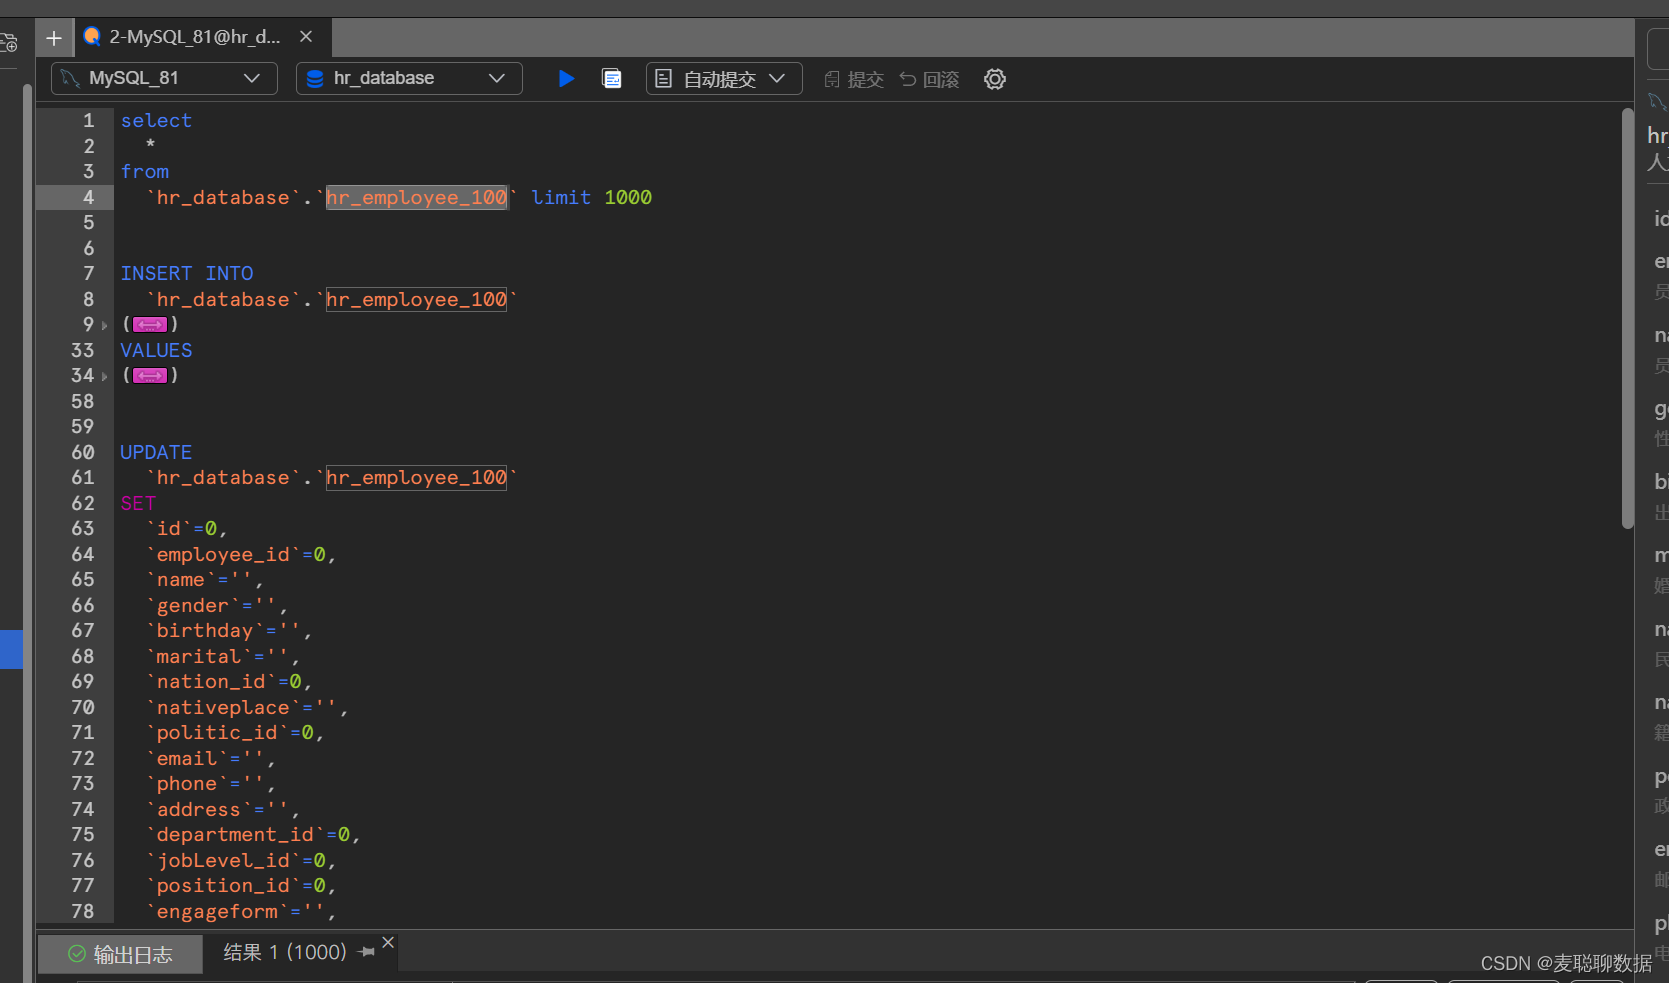This screenshot has height=983, width=1669.
Task: Click 'SET' keyword on line 62
Action: pyautogui.click(x=138, y=503)
